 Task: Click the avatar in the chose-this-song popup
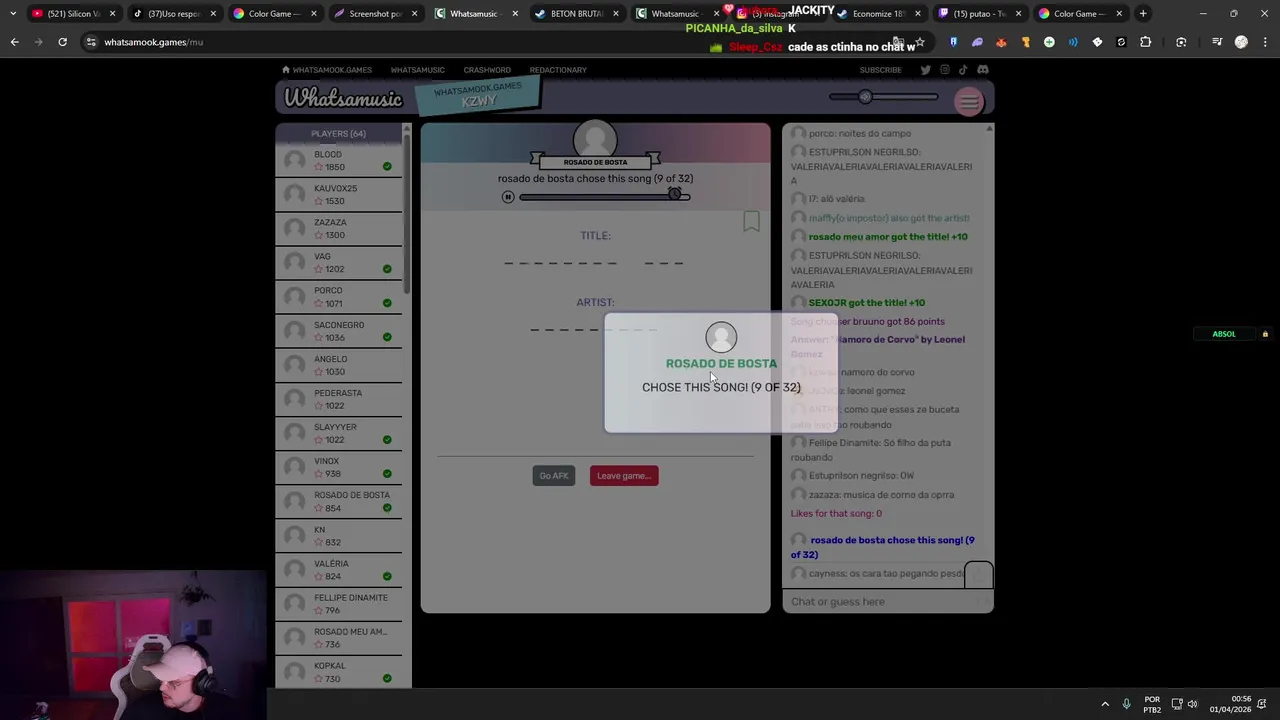[721, 338]
